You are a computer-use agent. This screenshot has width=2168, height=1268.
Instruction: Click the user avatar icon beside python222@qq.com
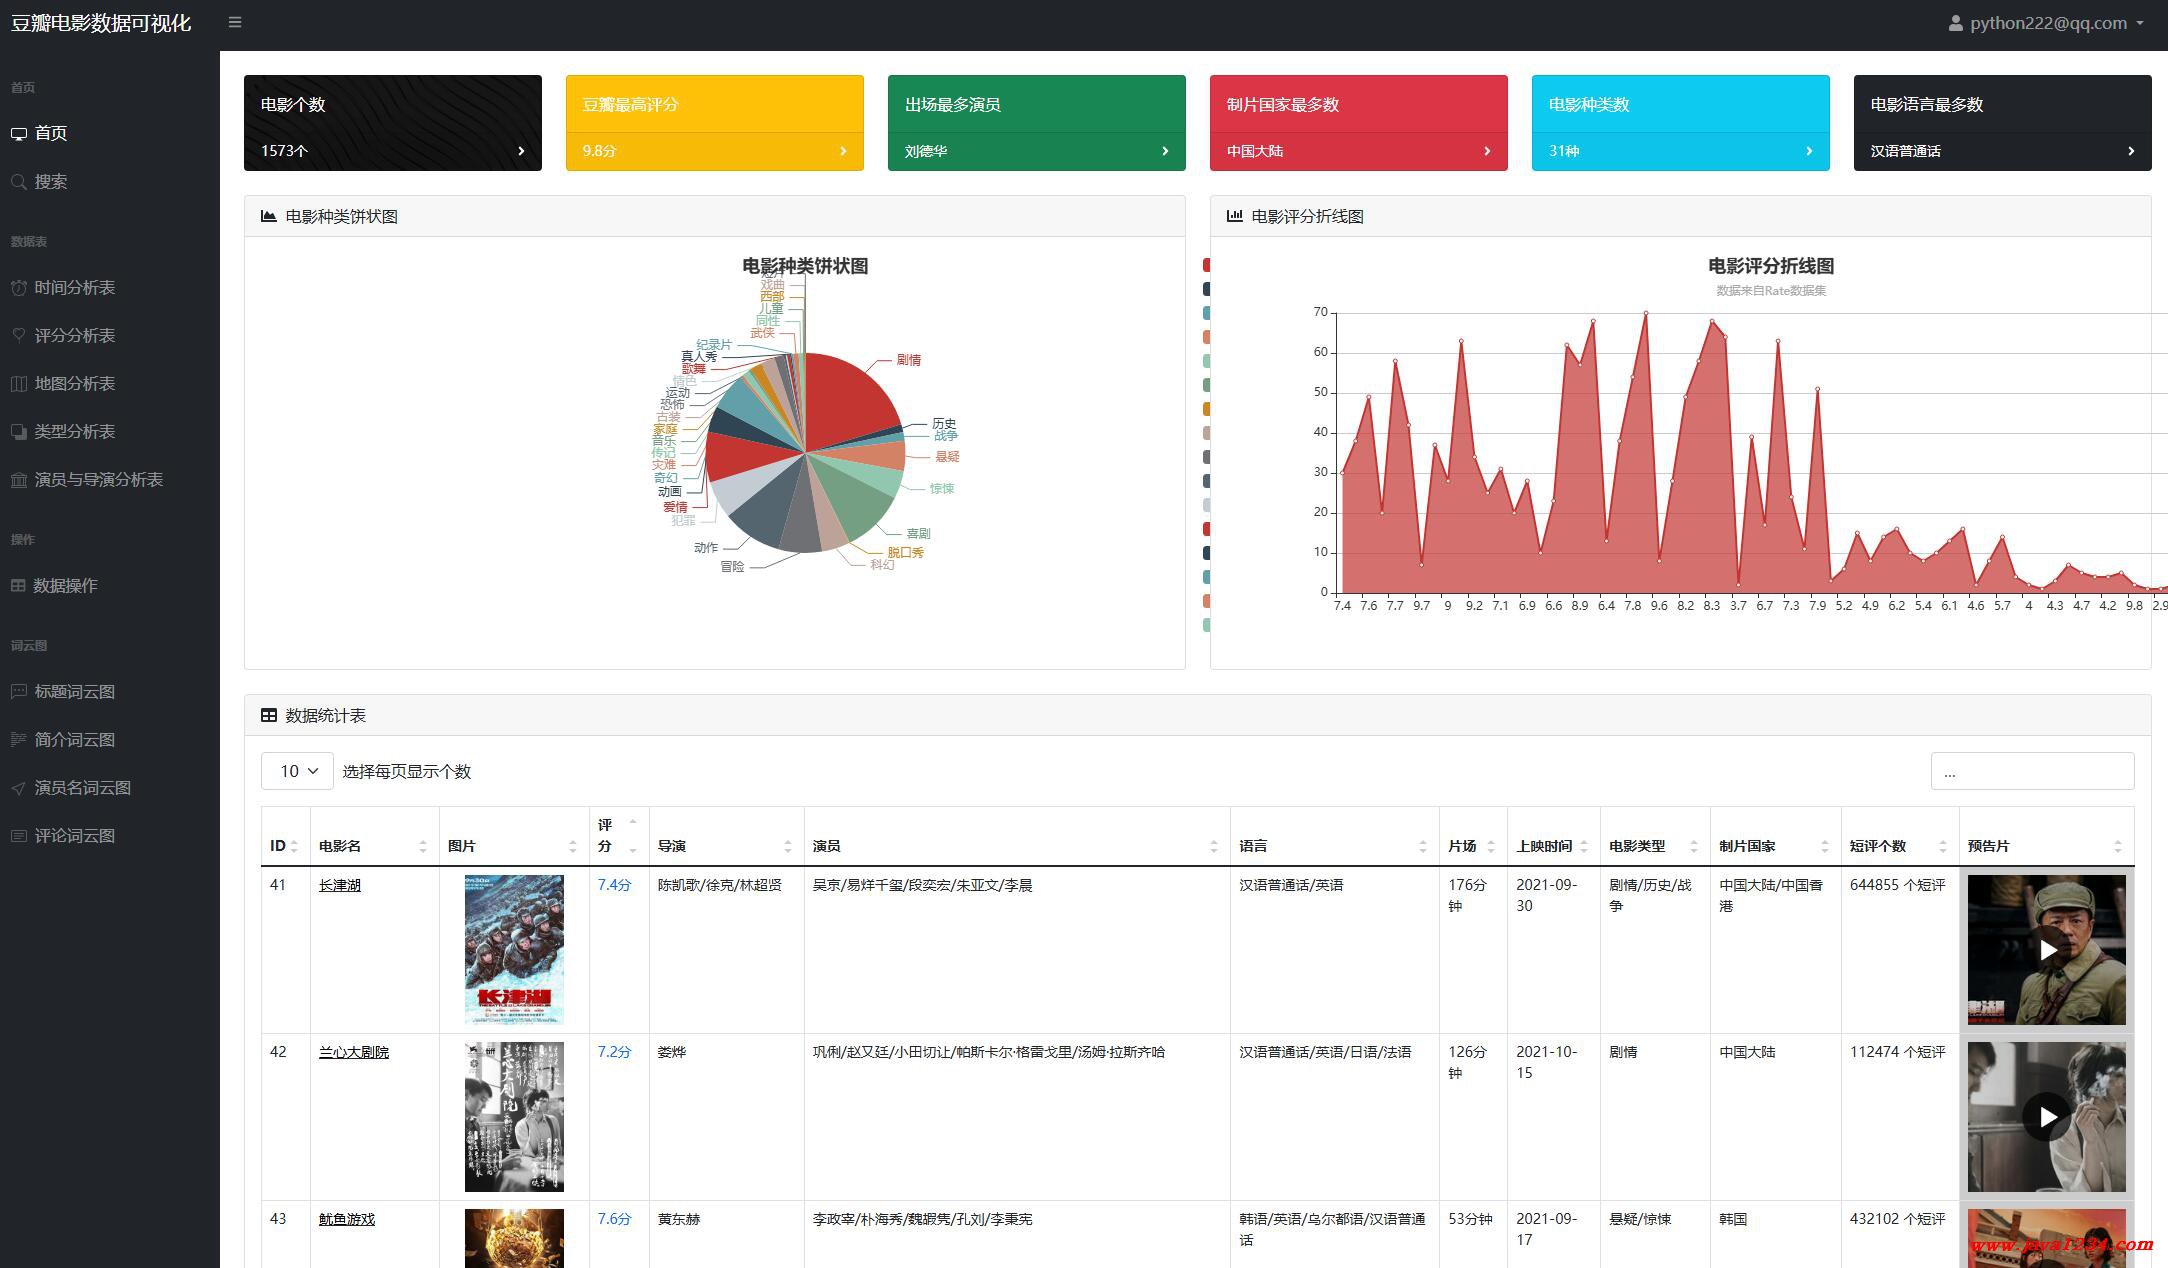(1955, 23)
